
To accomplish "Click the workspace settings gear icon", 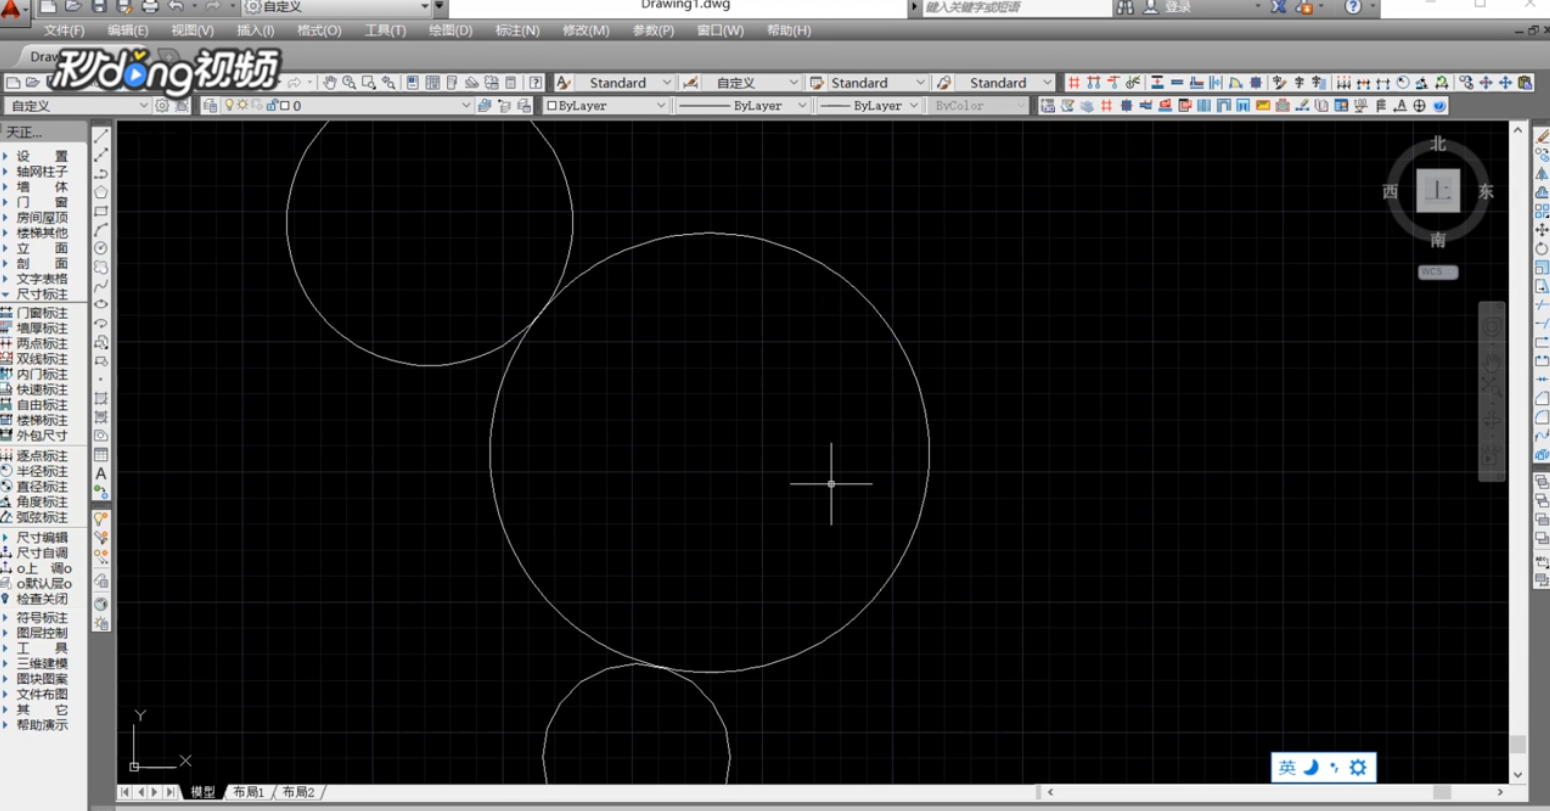I will click(x=162, y=105).
